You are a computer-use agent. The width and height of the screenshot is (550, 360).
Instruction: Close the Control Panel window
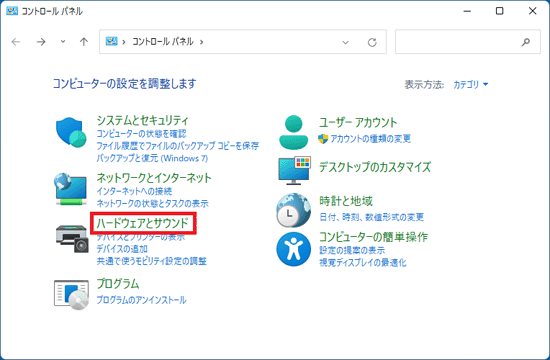[x=532, y=11]
